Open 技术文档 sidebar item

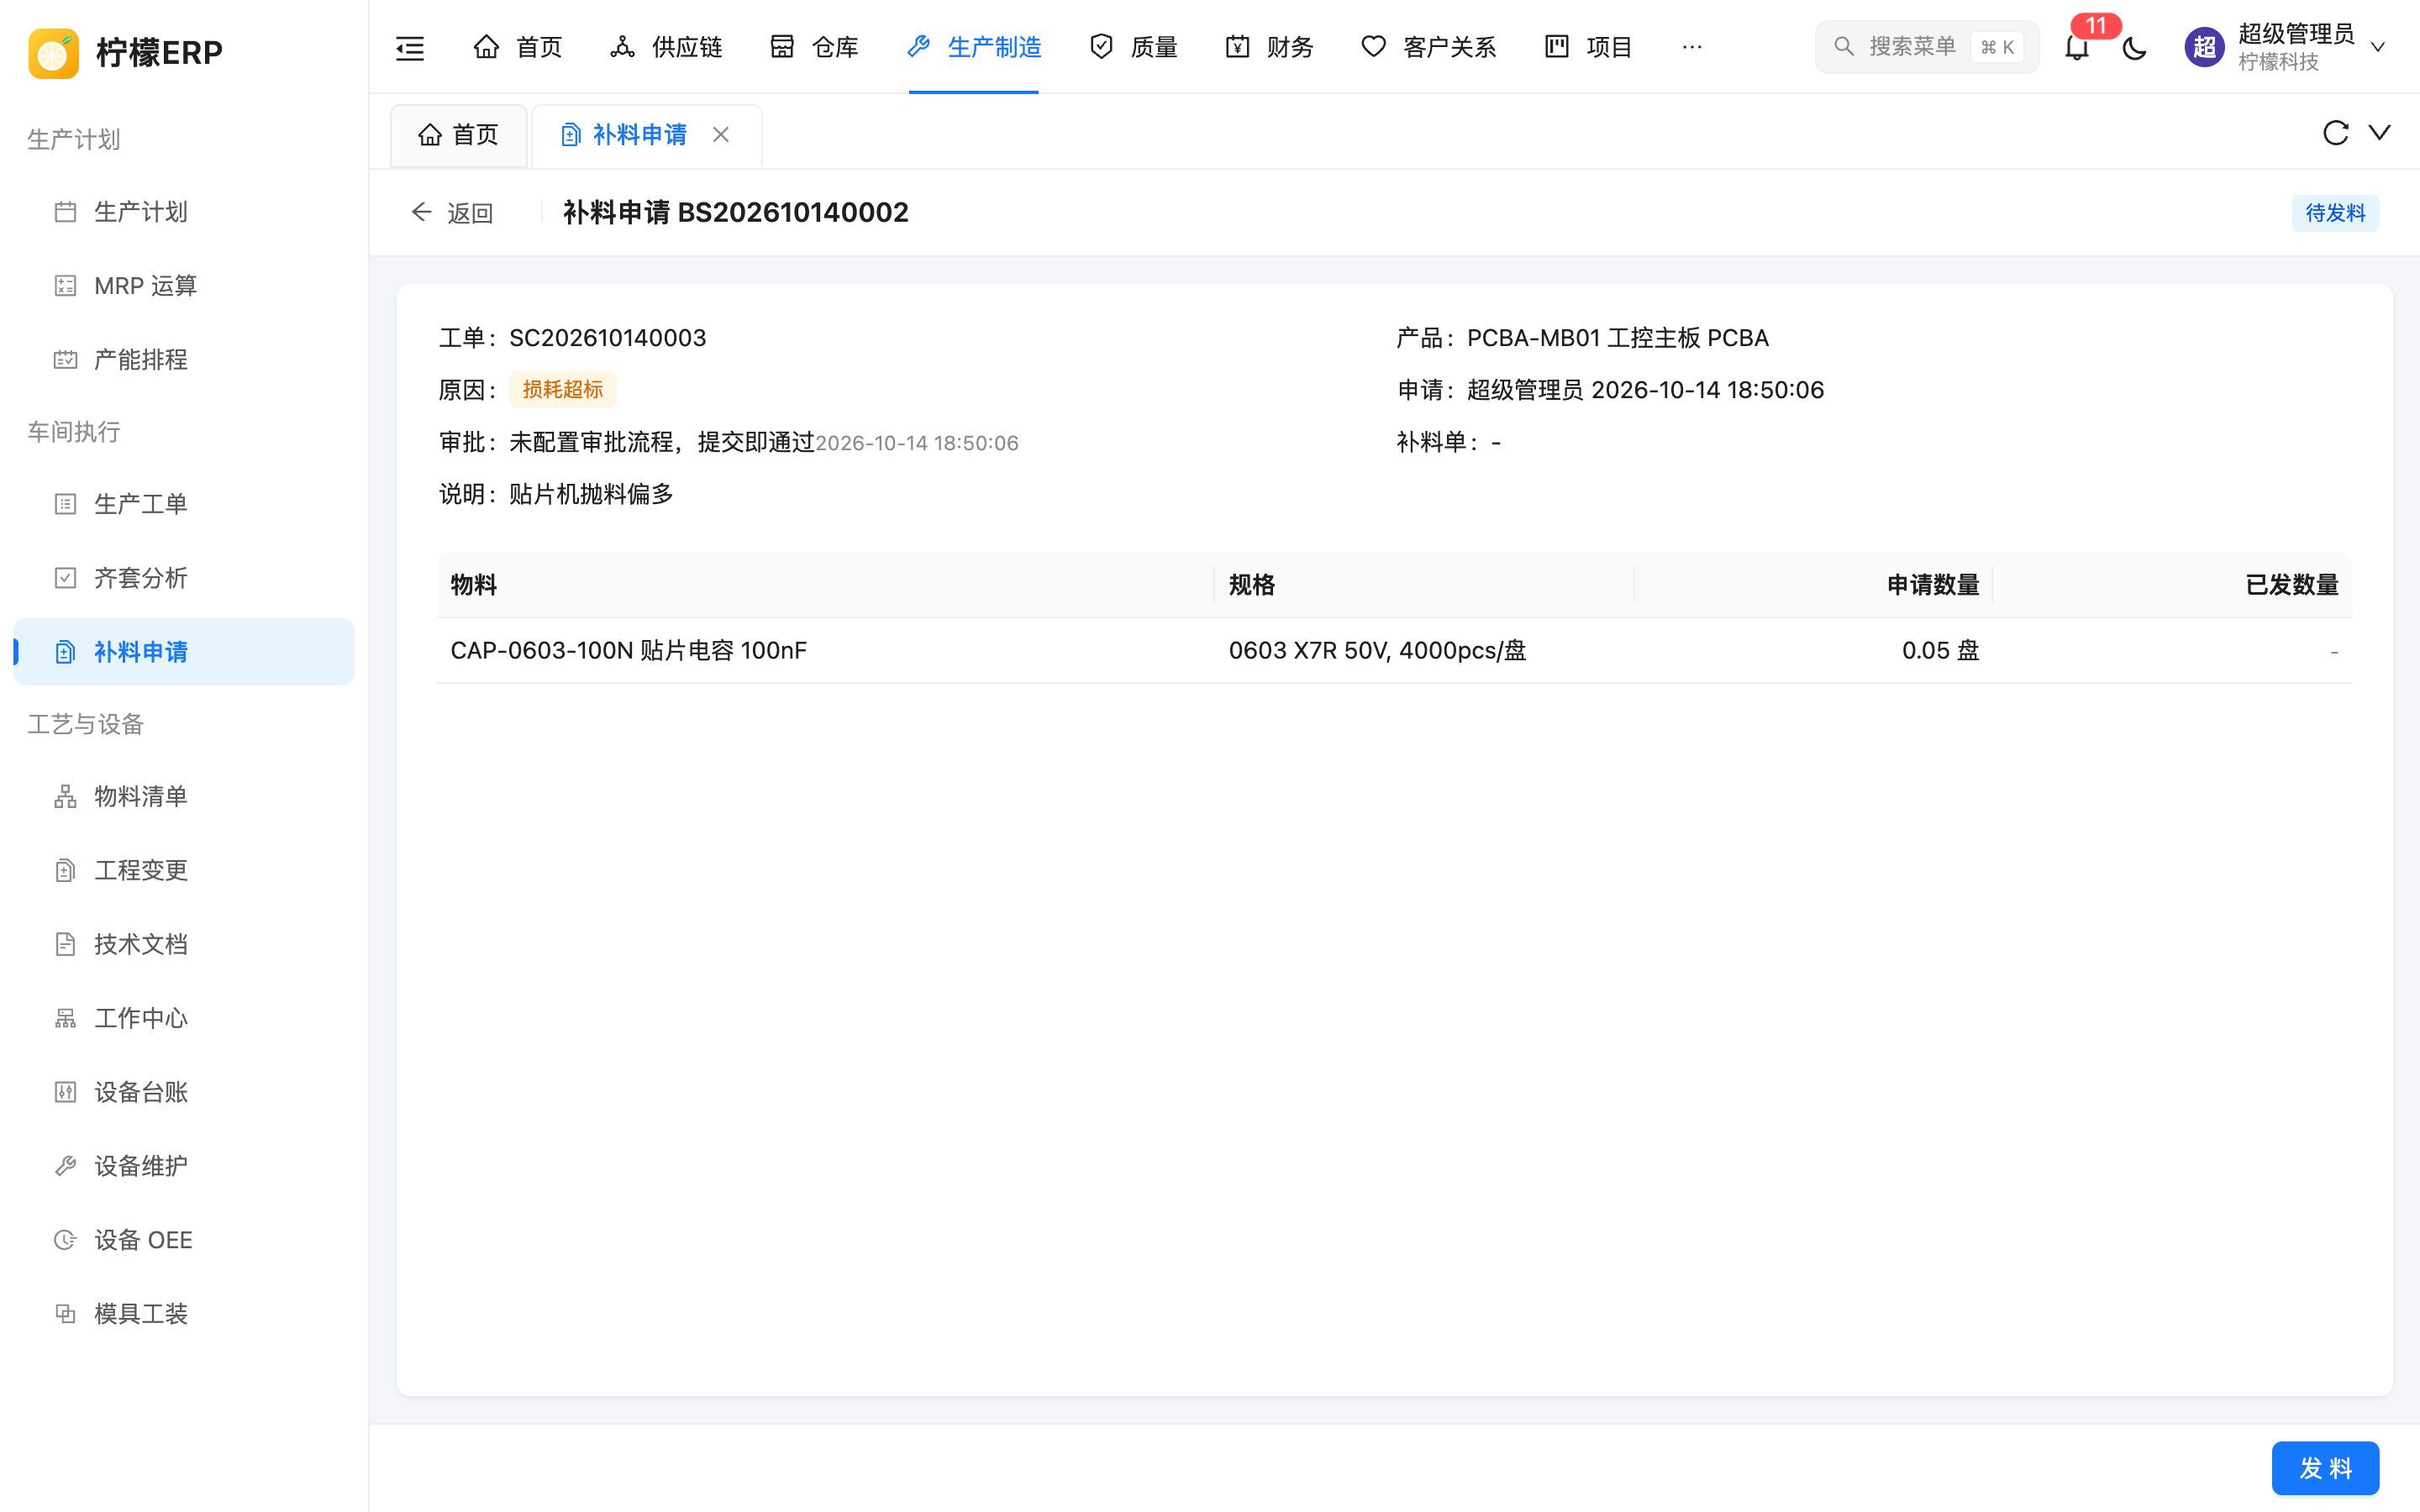coord(184,944)
